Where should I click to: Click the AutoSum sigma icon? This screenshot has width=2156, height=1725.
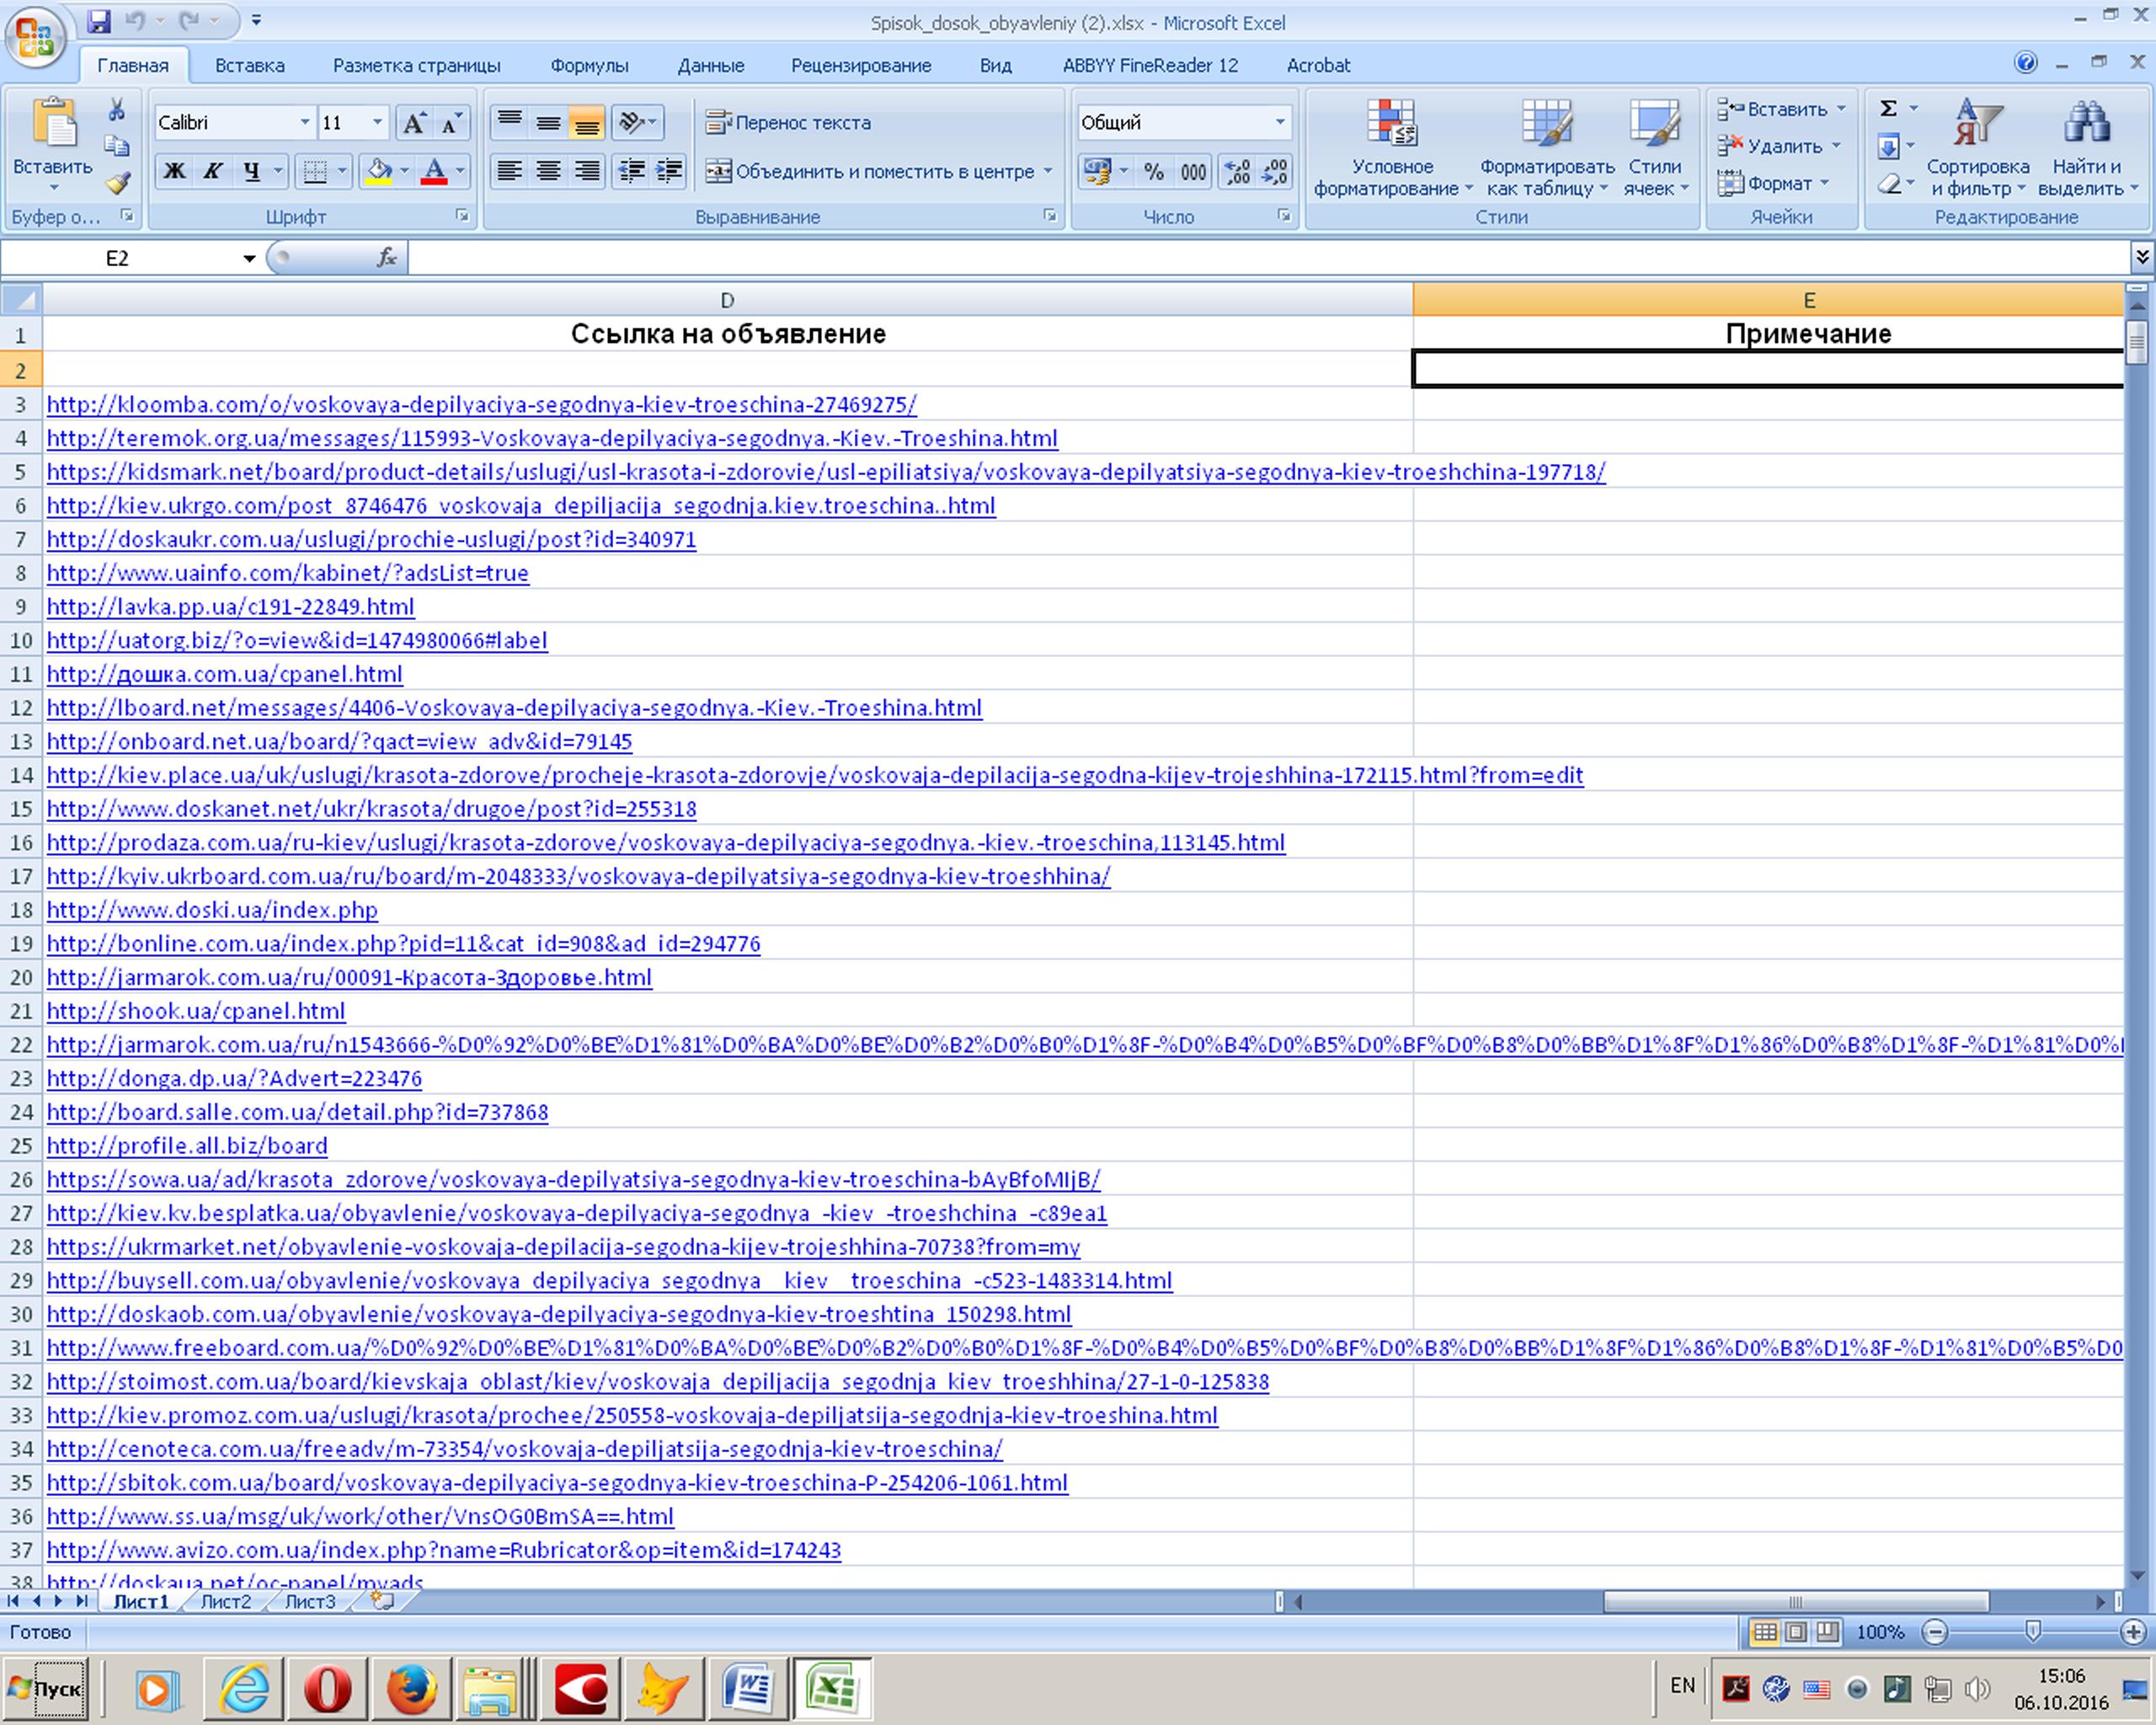click(1889, 108)
